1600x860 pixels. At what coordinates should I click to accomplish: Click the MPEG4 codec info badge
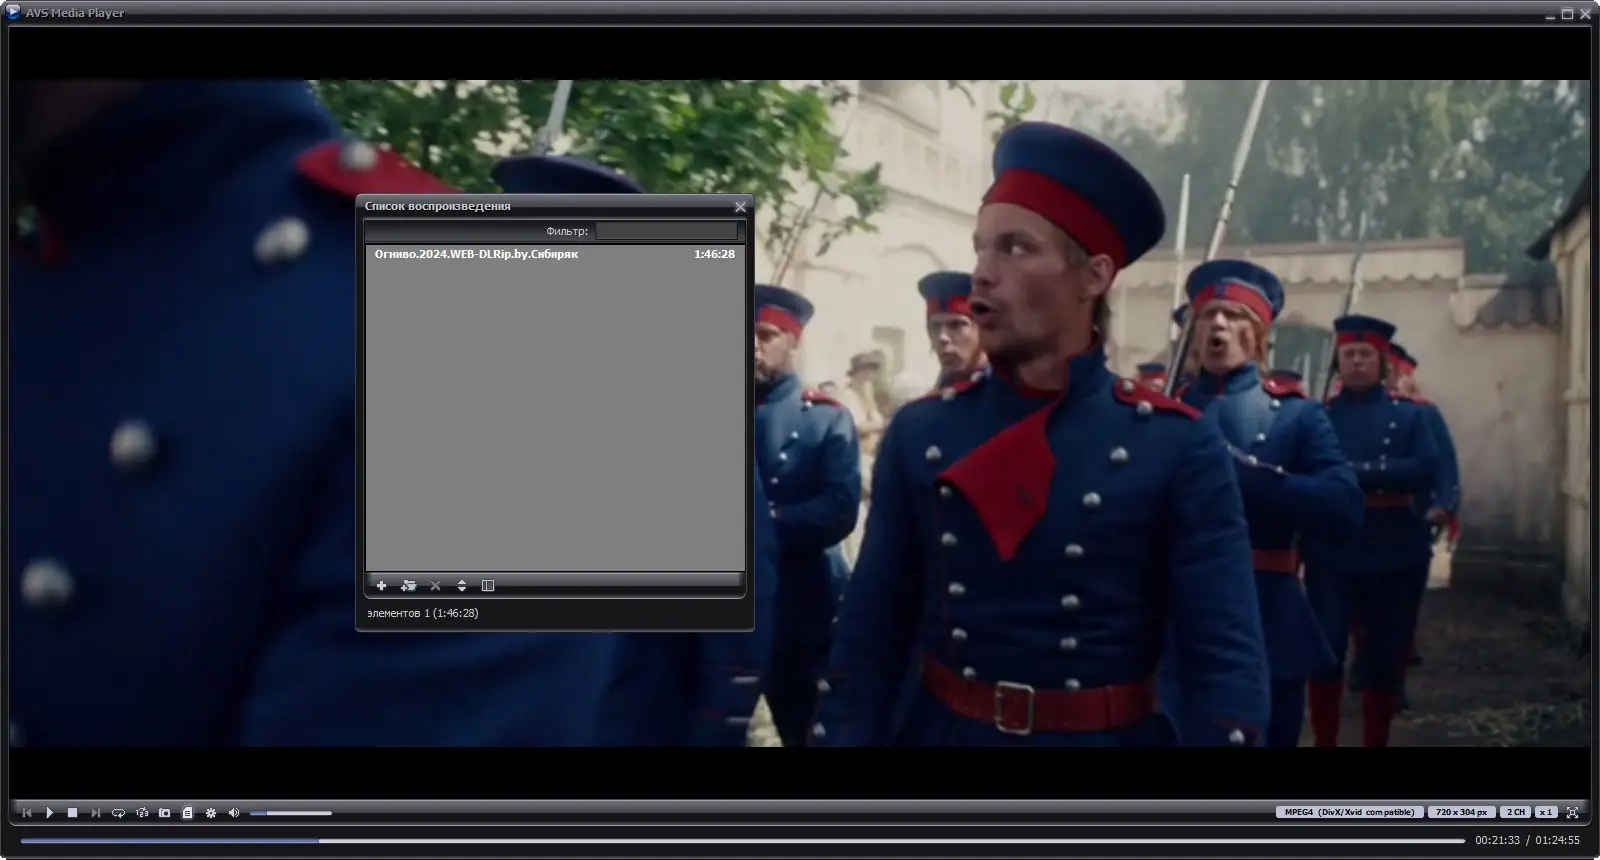(1349, 812)
